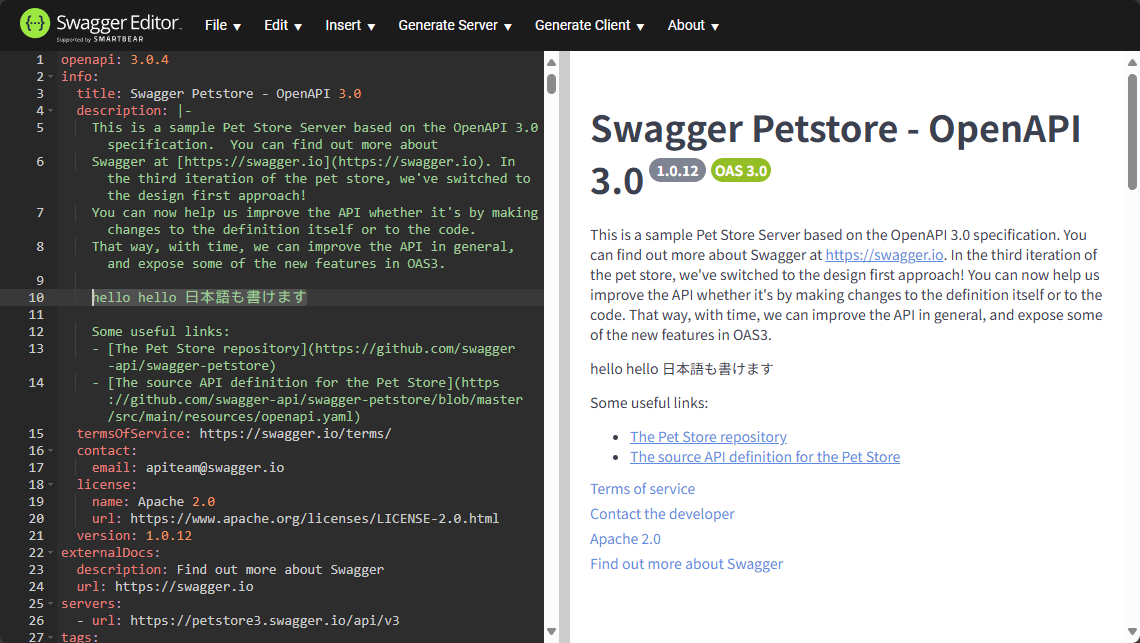Open the Insert menu
Image resolution: width=1140 pixels, height=643 pixels.
tap(349, 25)
